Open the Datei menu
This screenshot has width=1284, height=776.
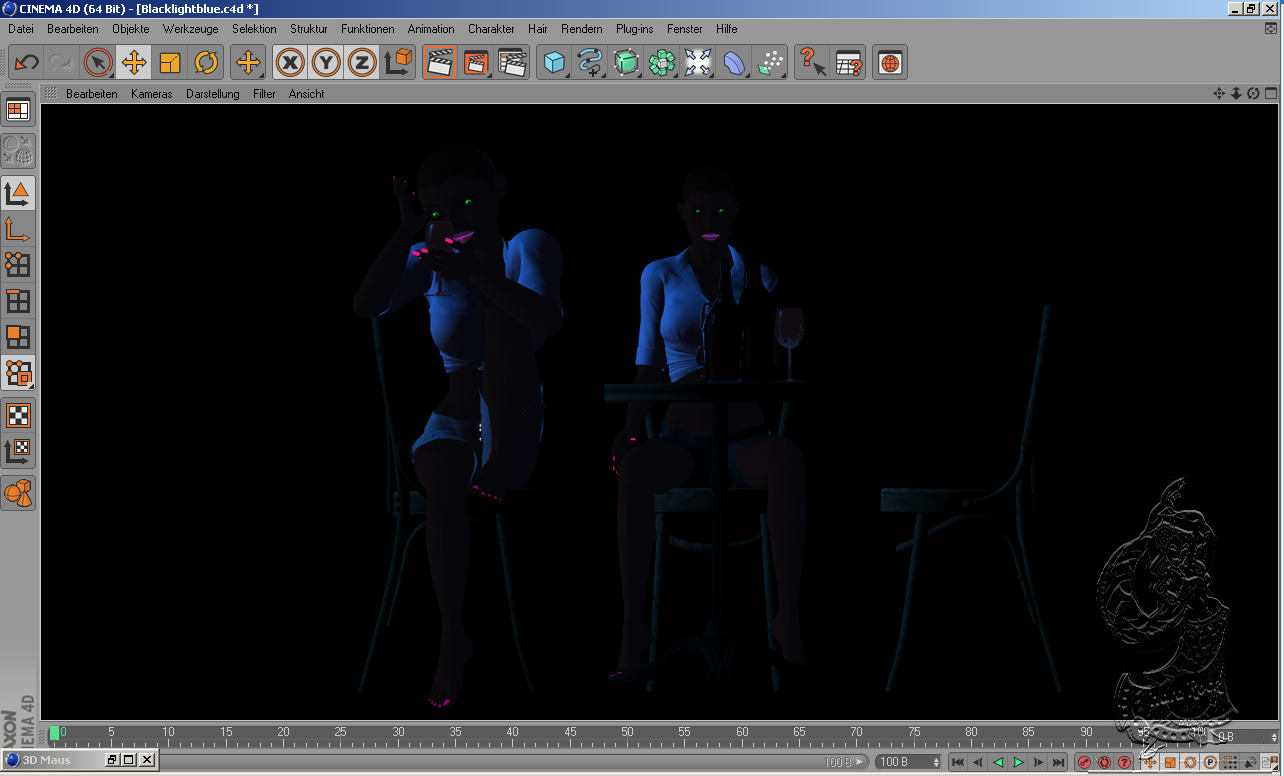tap(21, 29)
